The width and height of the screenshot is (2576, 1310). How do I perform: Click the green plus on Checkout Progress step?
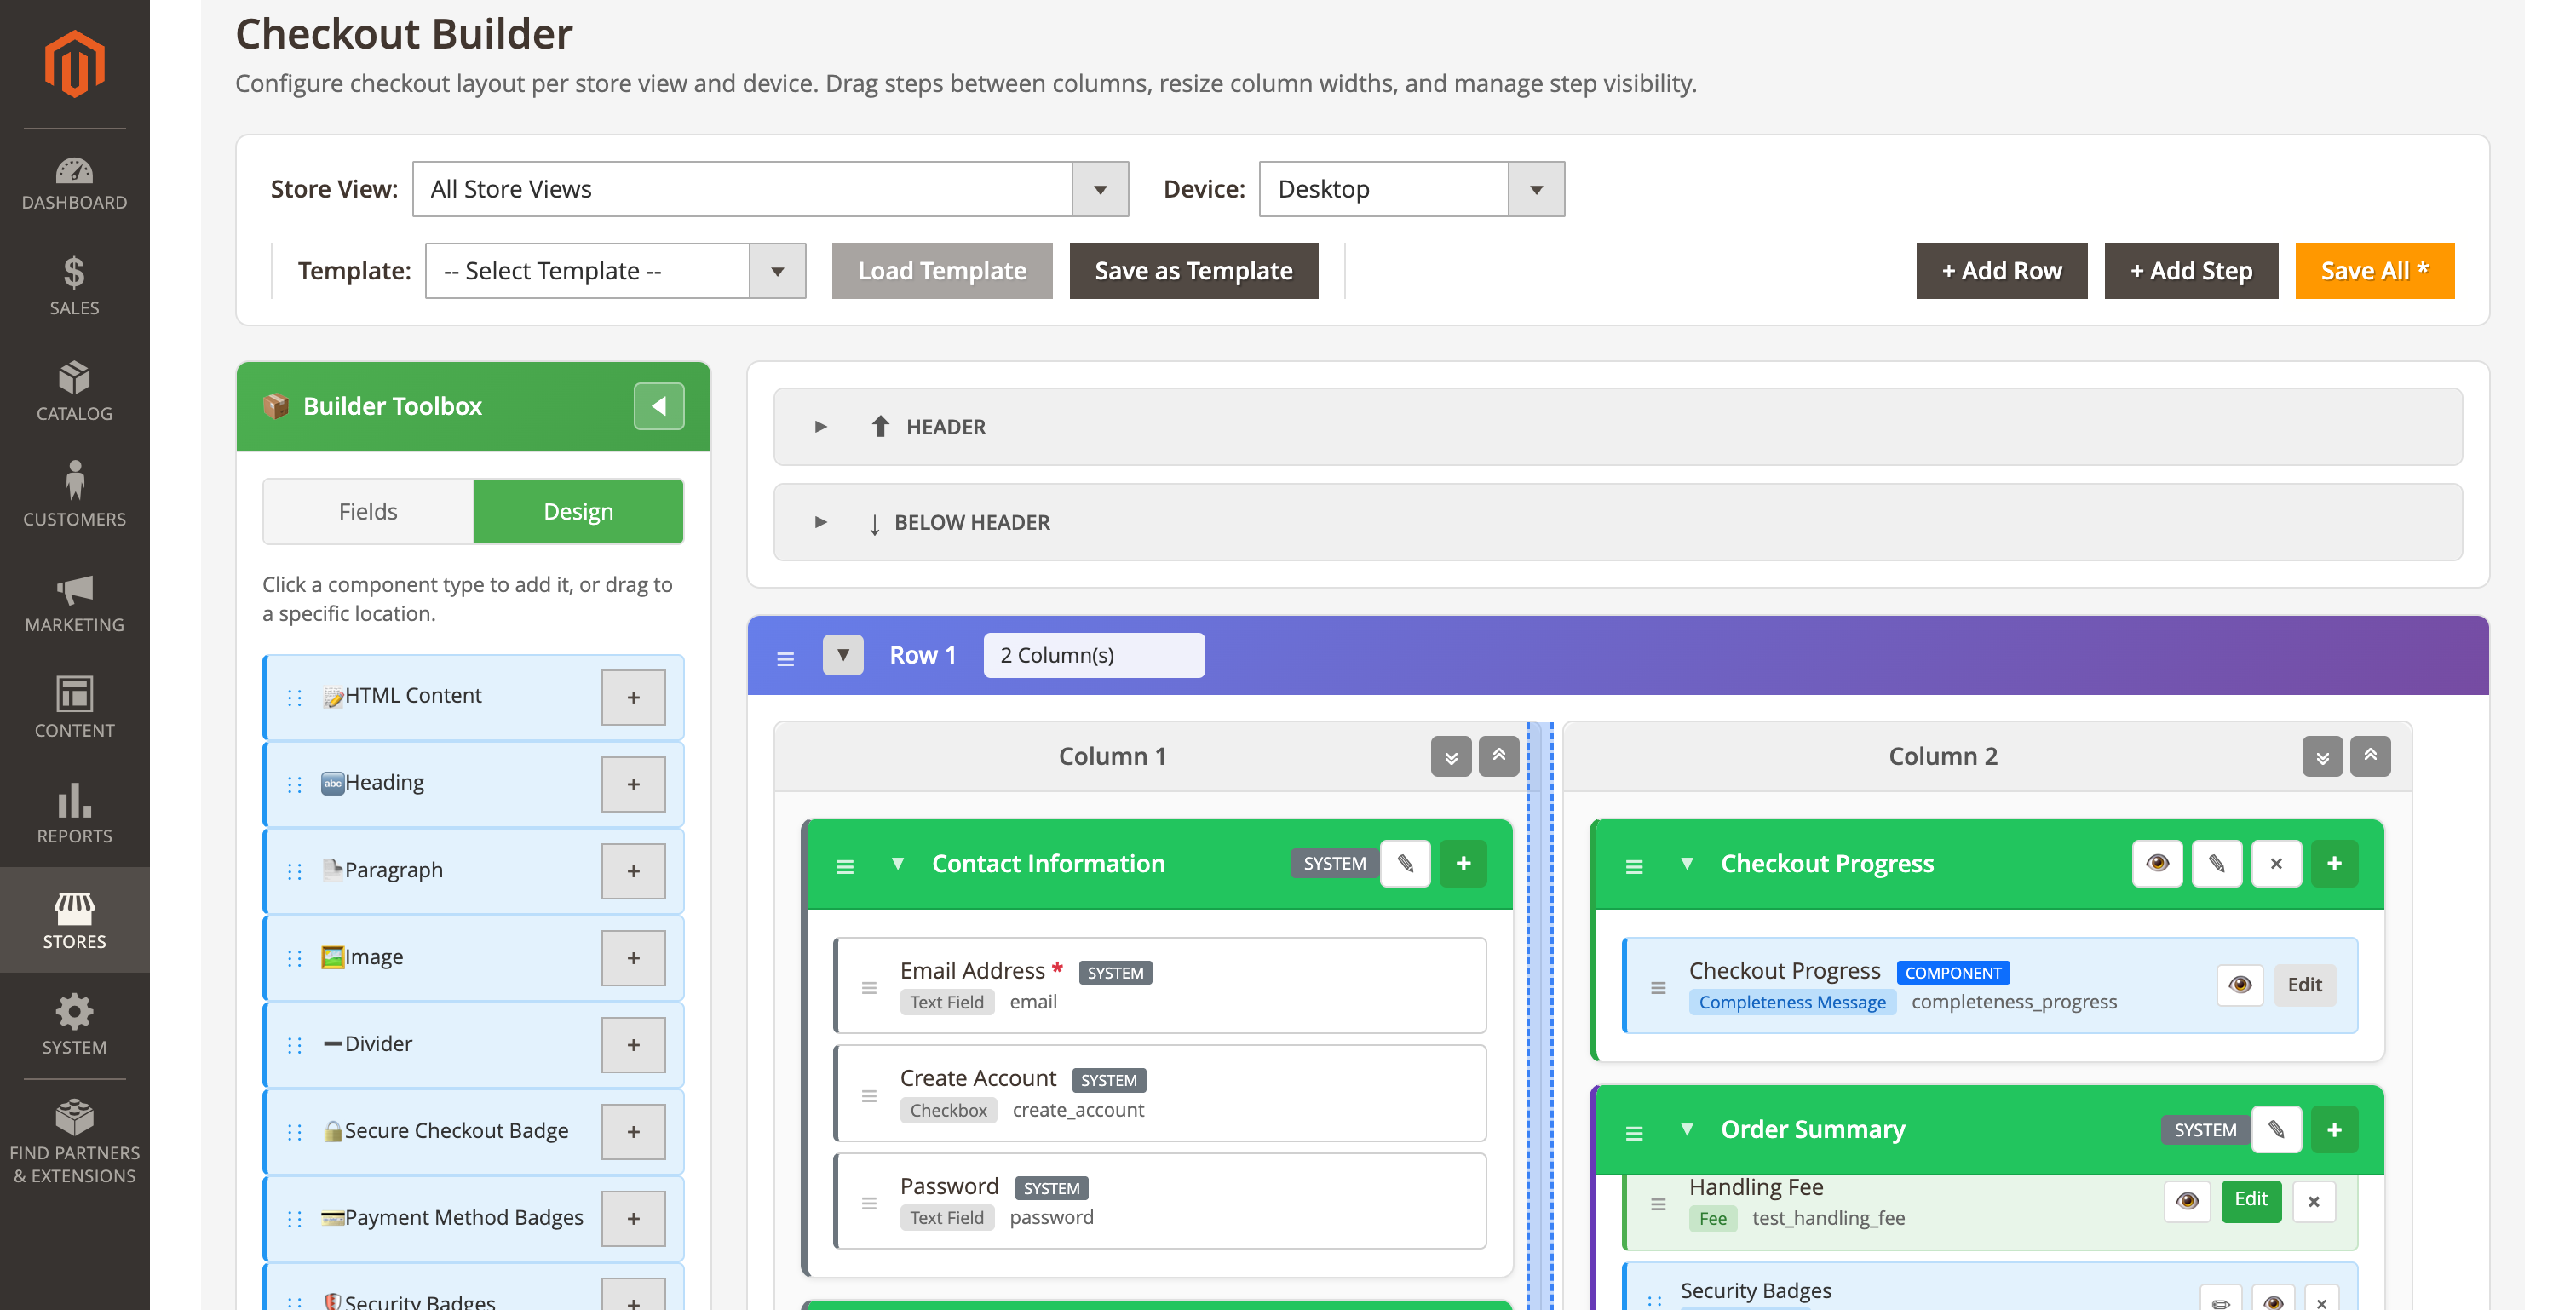(2334, 863)
